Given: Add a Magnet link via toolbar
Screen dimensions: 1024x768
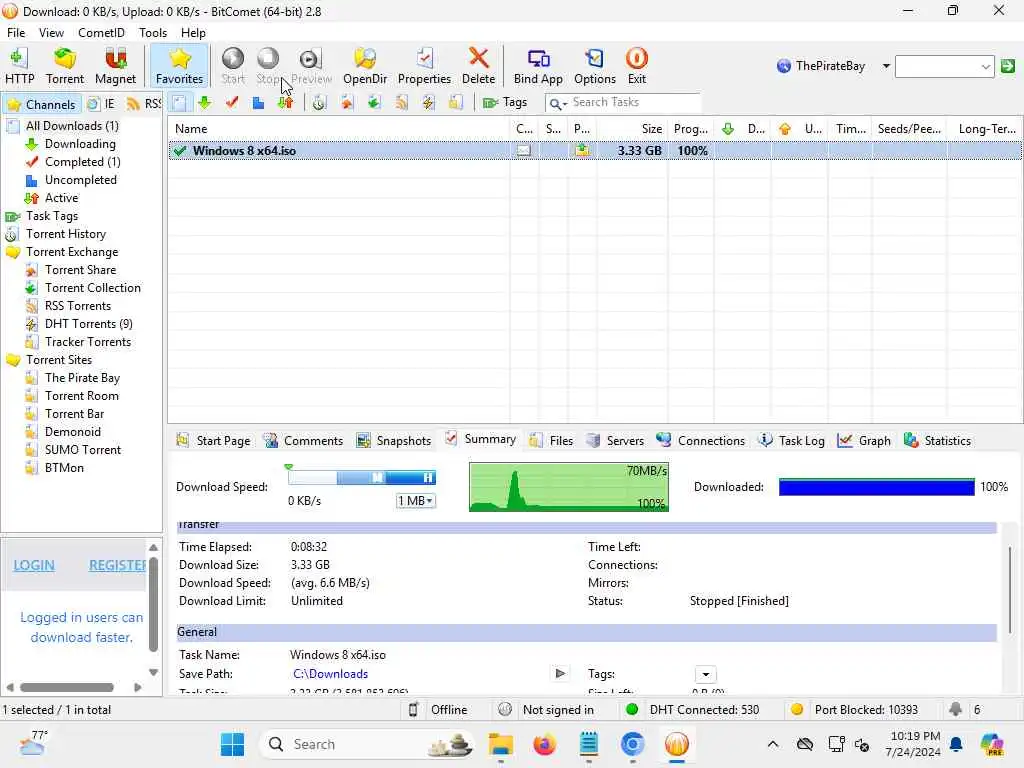Looking at the screenshot, I should click(x=115, y=66).
